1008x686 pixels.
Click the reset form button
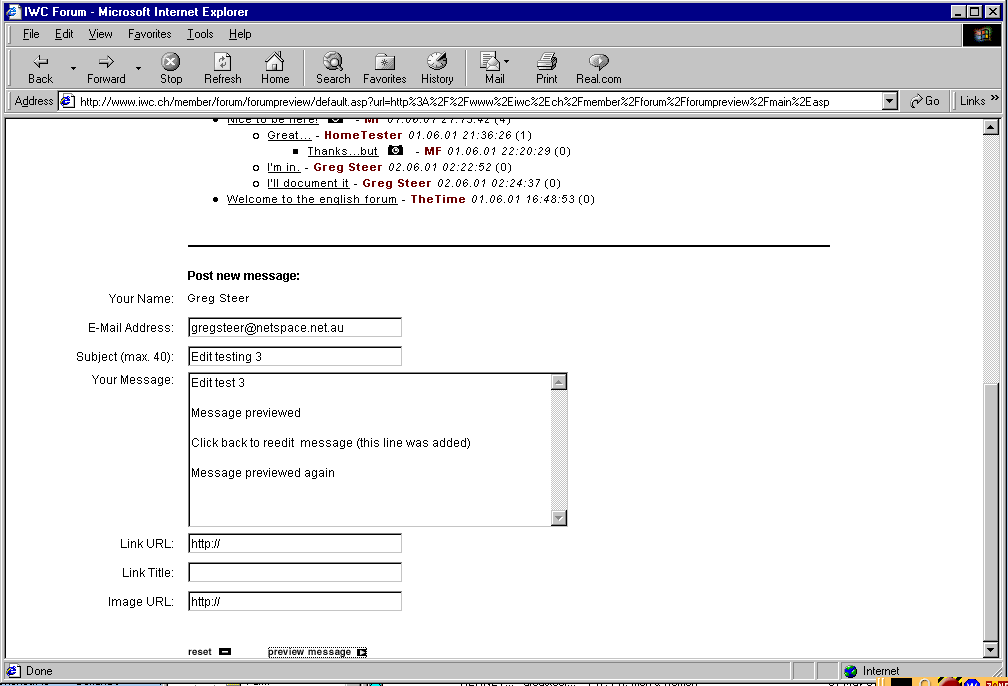pyautogui.click(x=209, y=651)
